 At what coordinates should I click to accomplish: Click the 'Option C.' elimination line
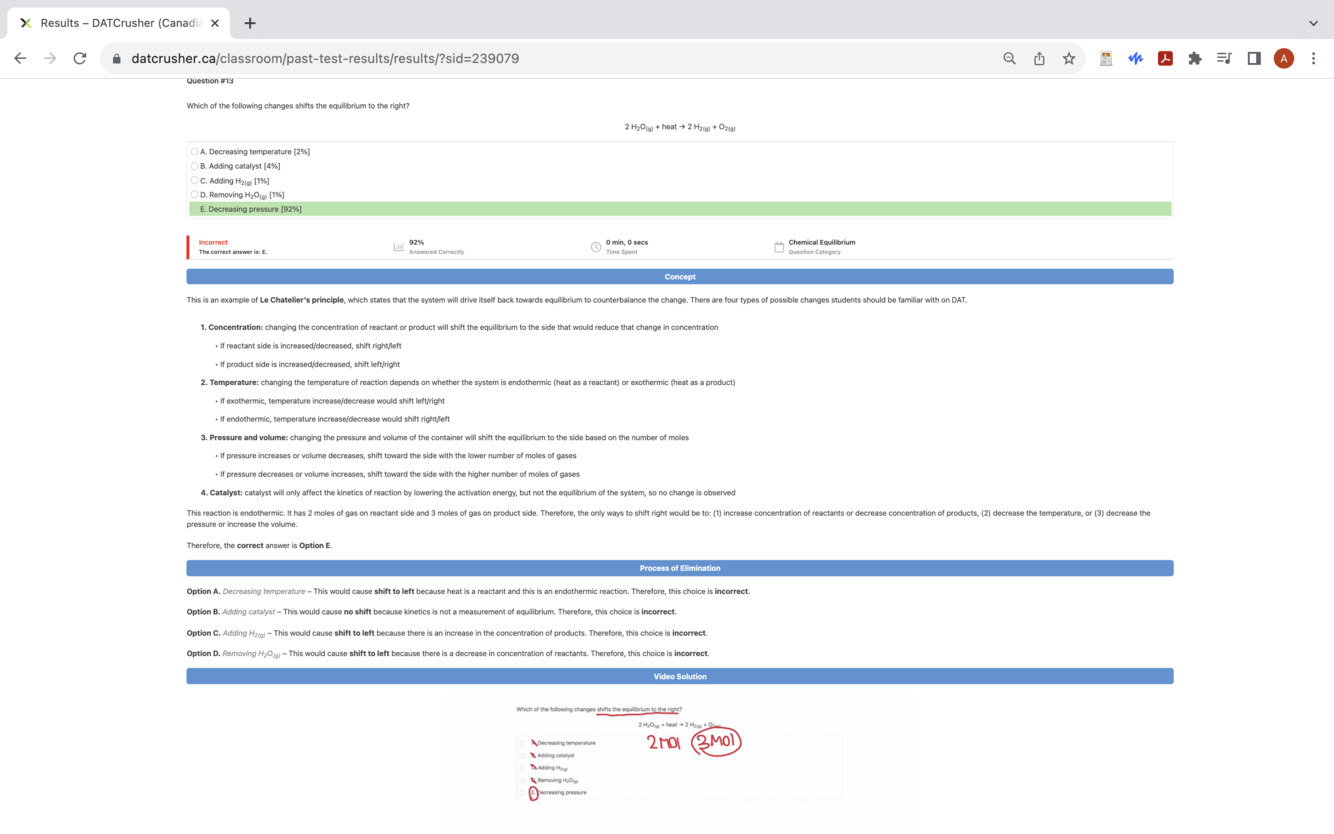coord(446,633)
